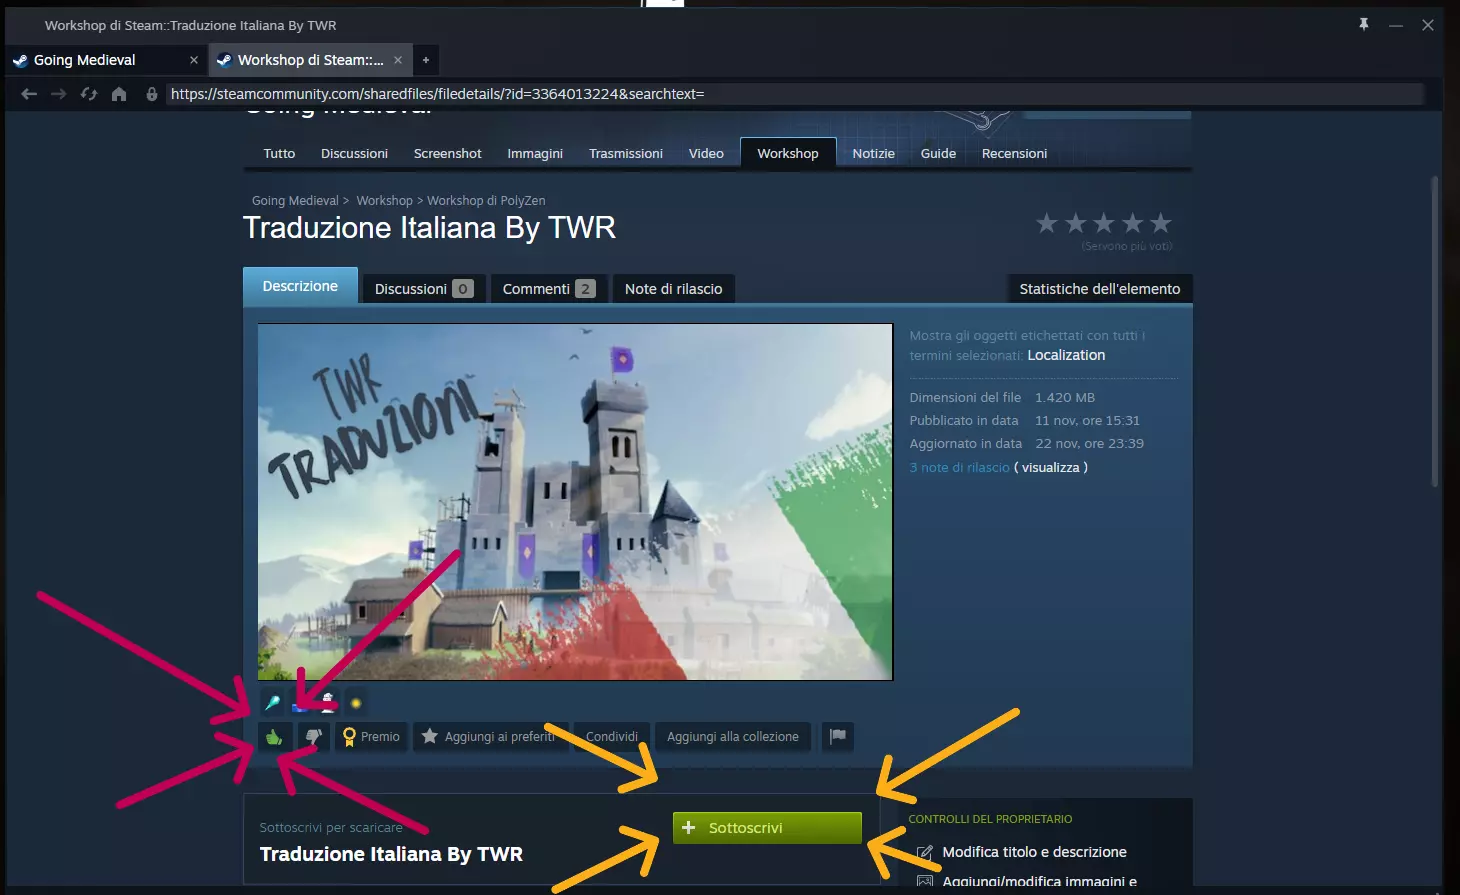Report the item with flag icon
The height and width of the screenshot is (895, 1460).
coord(838,737)
